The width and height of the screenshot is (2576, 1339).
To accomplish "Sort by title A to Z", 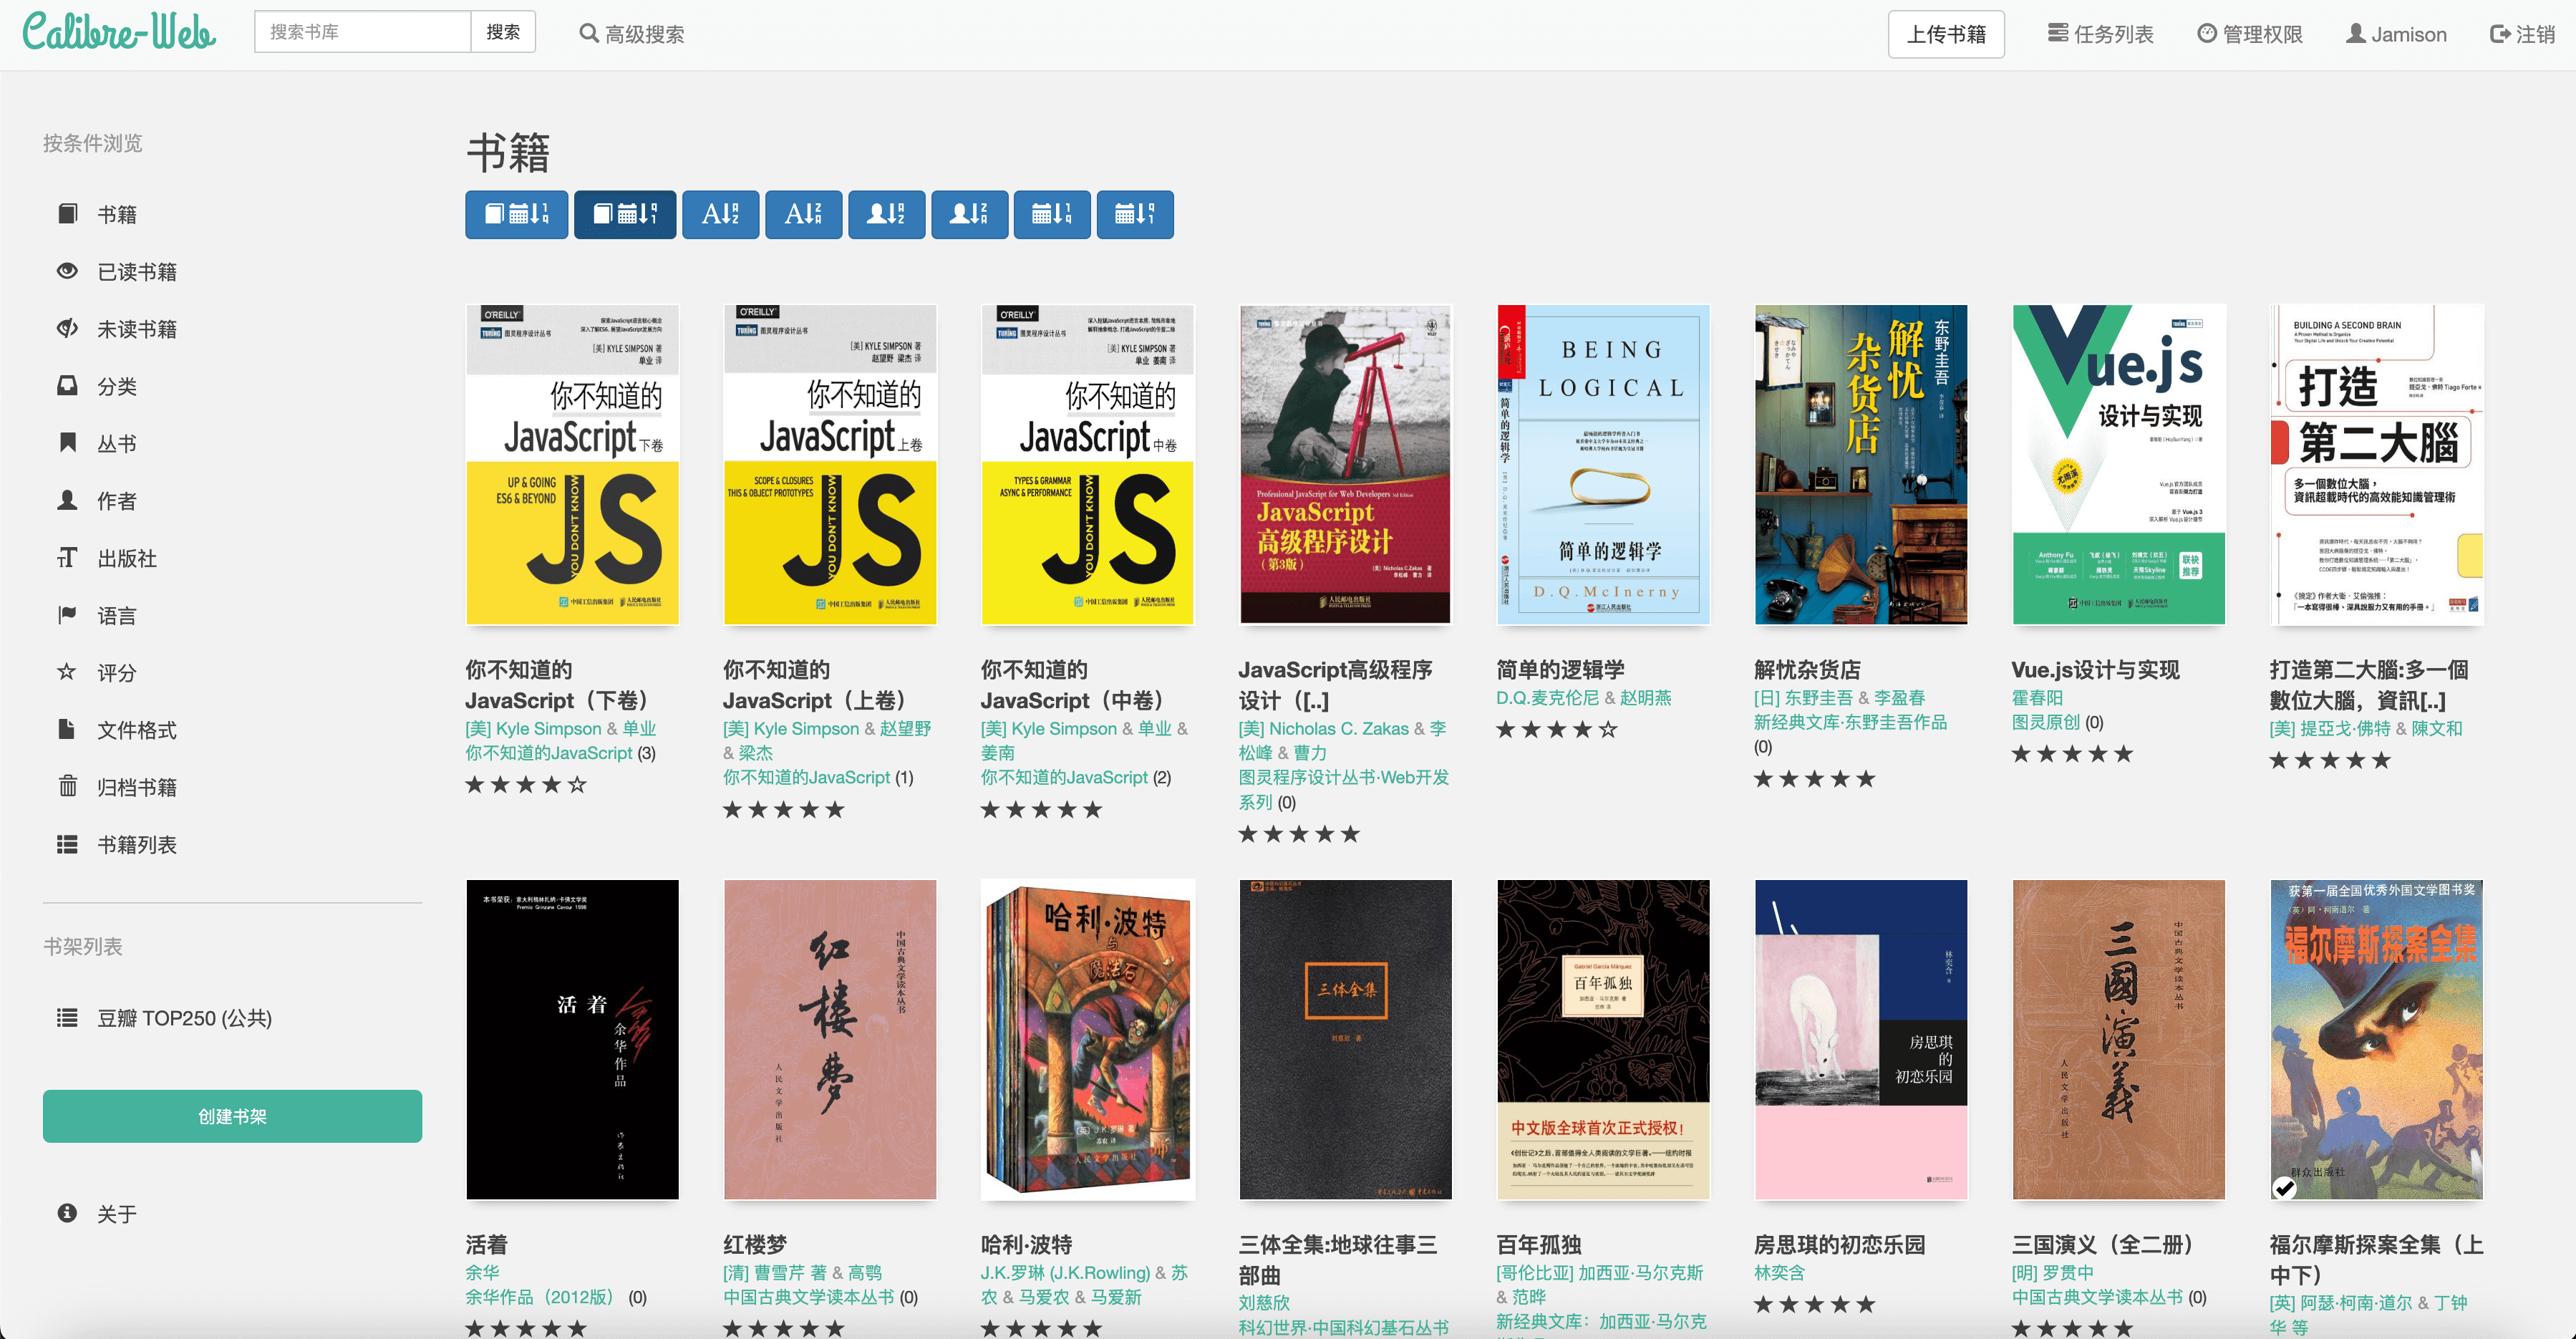I will pos(720,214).
